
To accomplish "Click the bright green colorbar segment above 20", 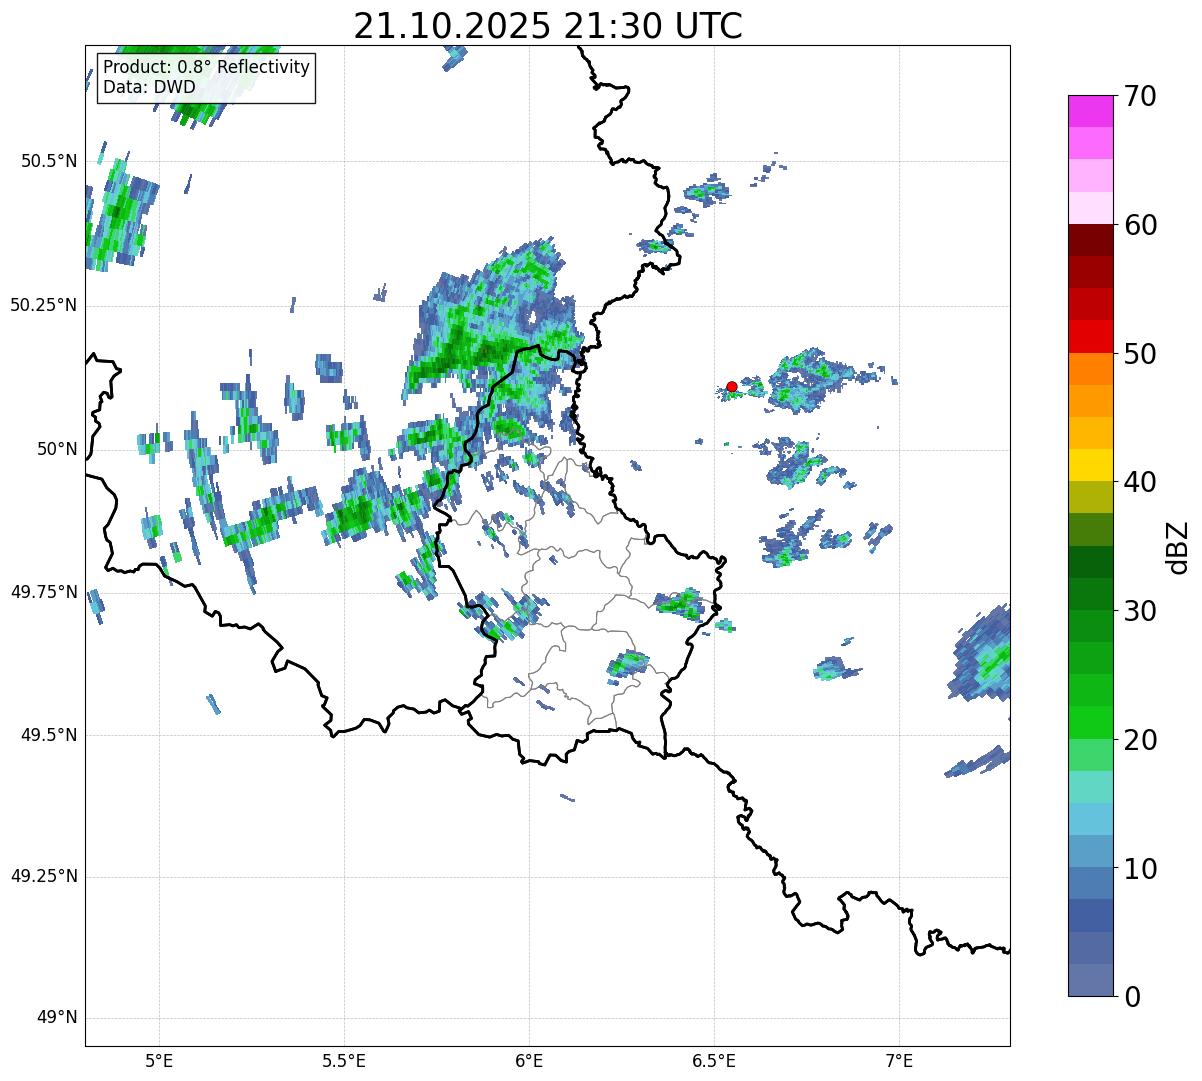I will [1091, 722].
